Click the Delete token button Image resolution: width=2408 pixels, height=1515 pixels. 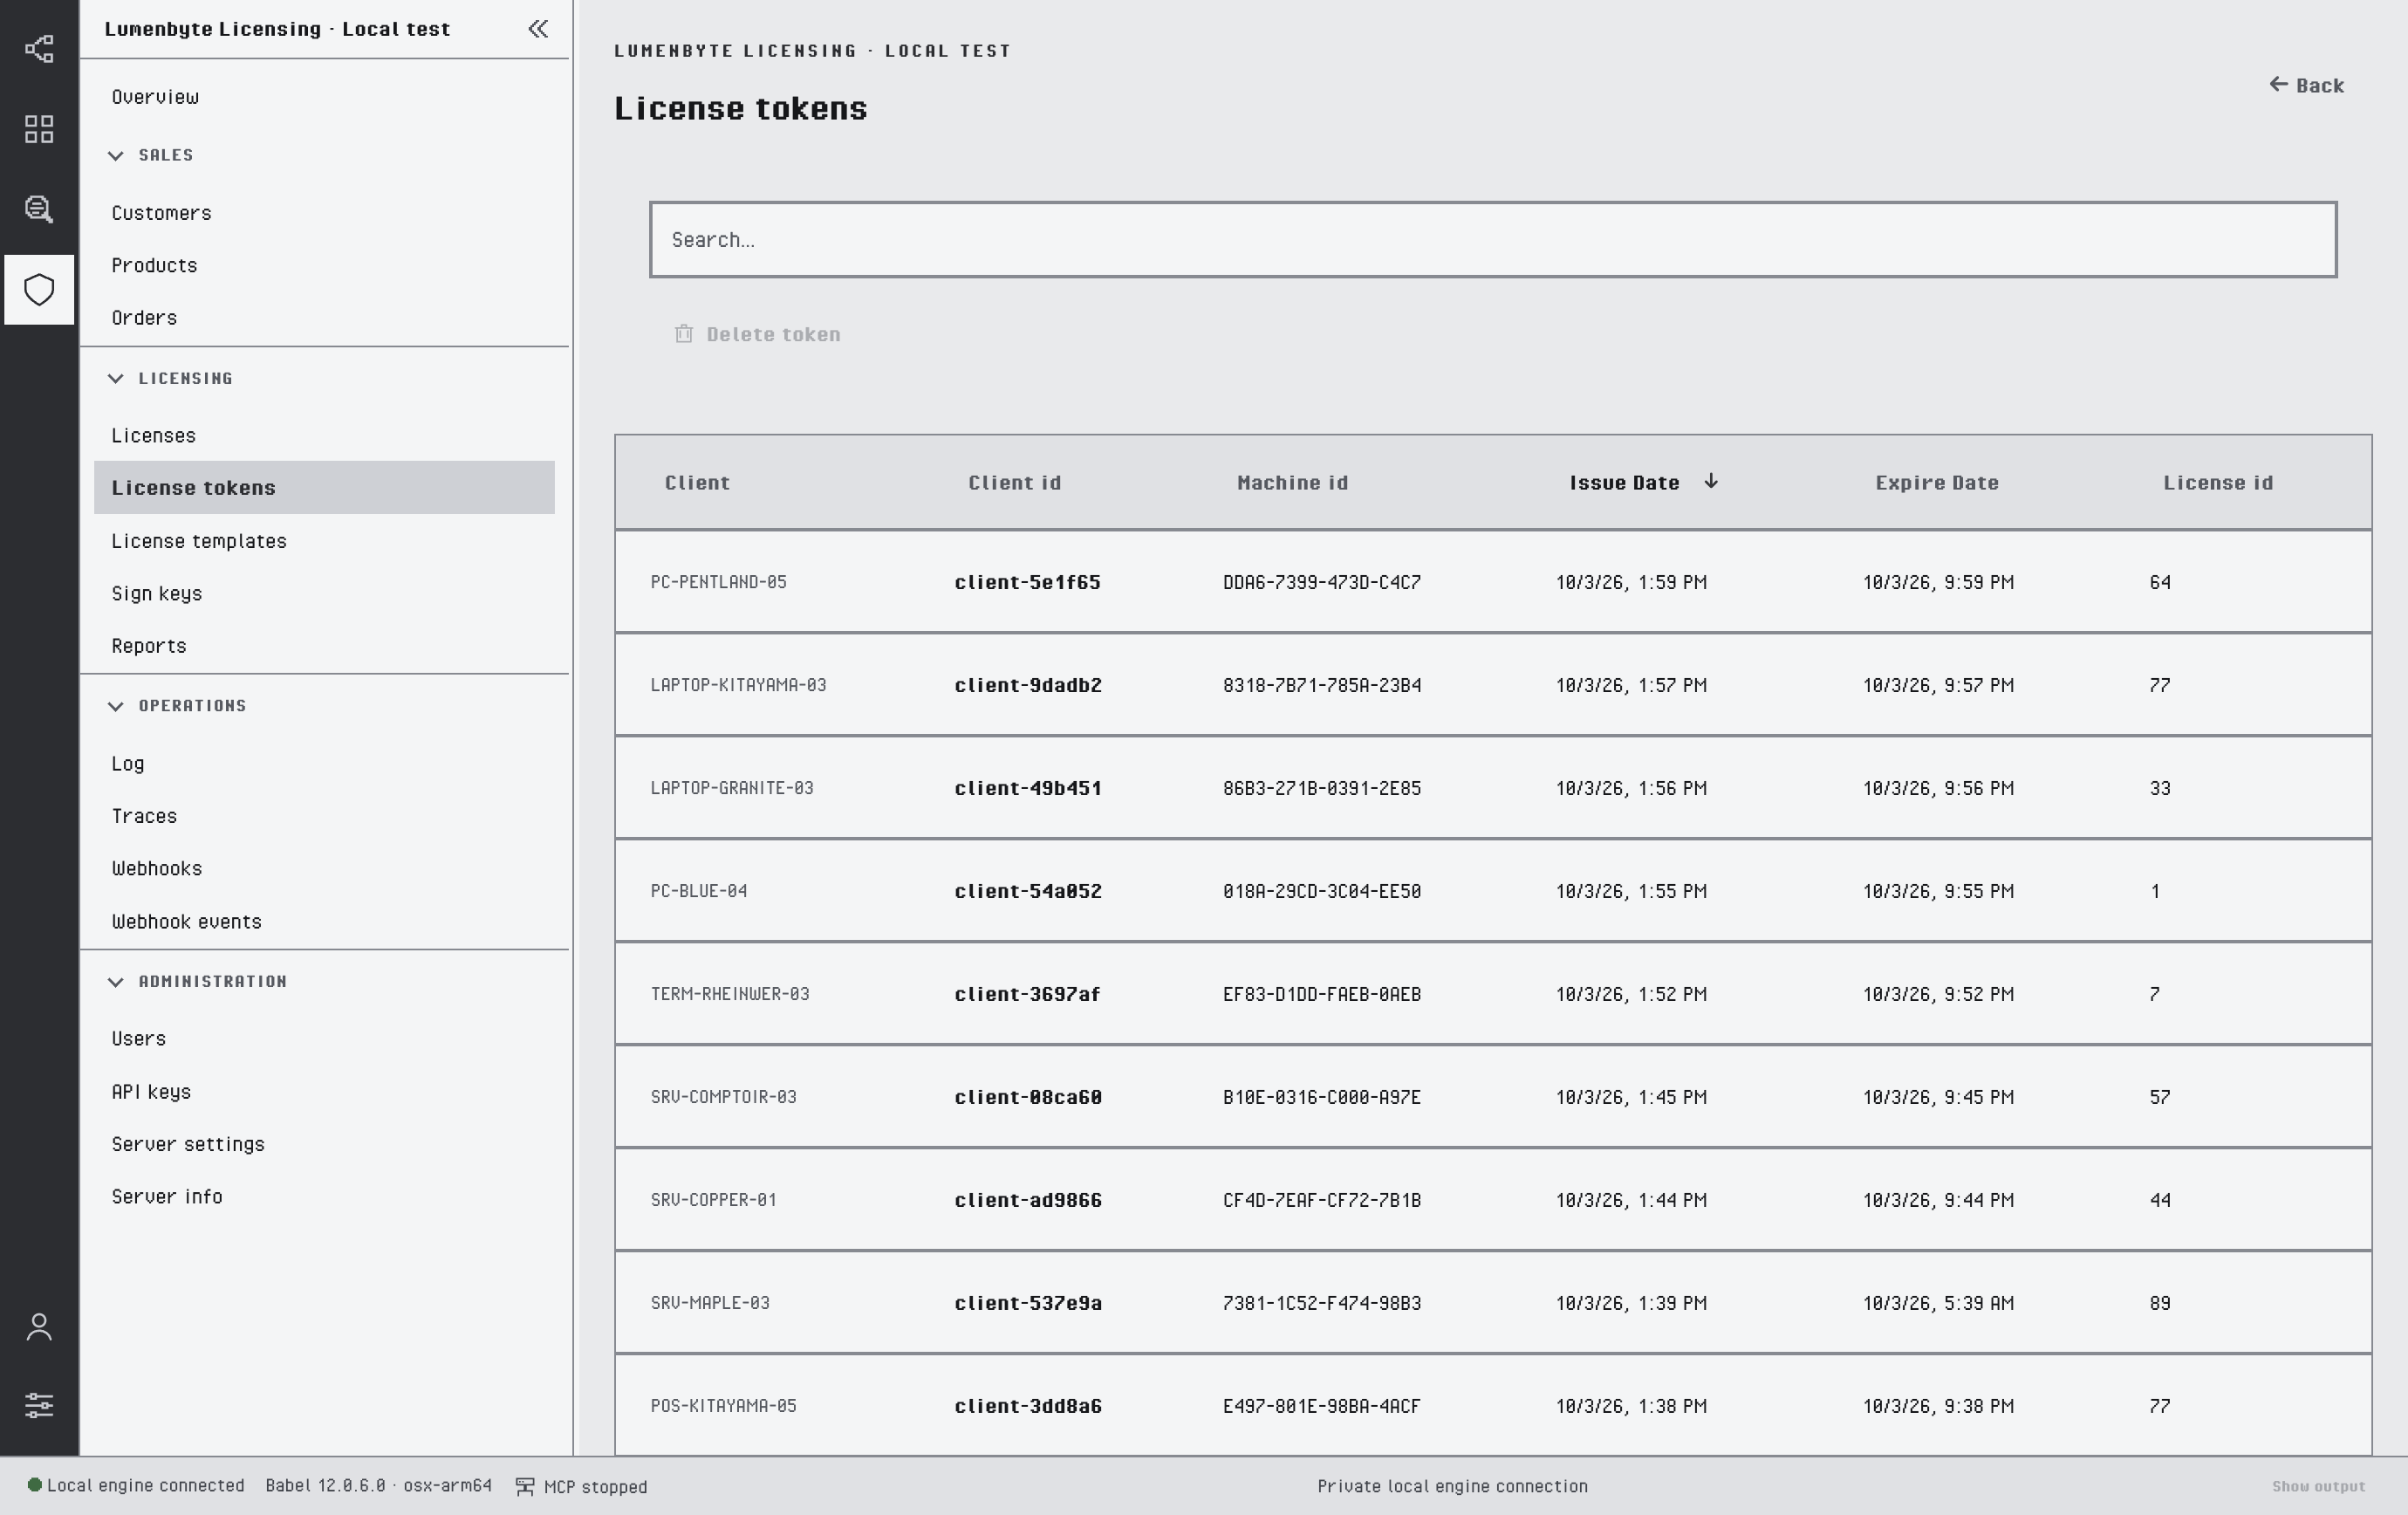pyautogui.click(x=758, y=334)
